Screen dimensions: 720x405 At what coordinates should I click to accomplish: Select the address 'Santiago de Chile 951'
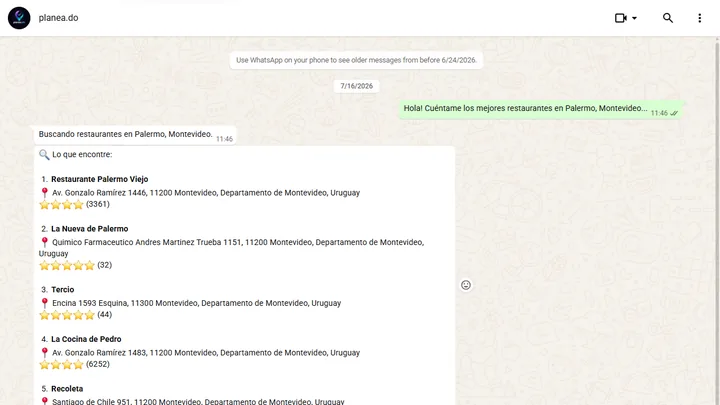coord(91,401)
